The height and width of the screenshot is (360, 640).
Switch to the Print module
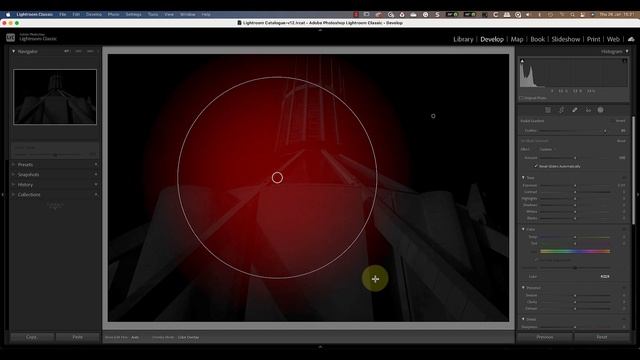[593, 39]
